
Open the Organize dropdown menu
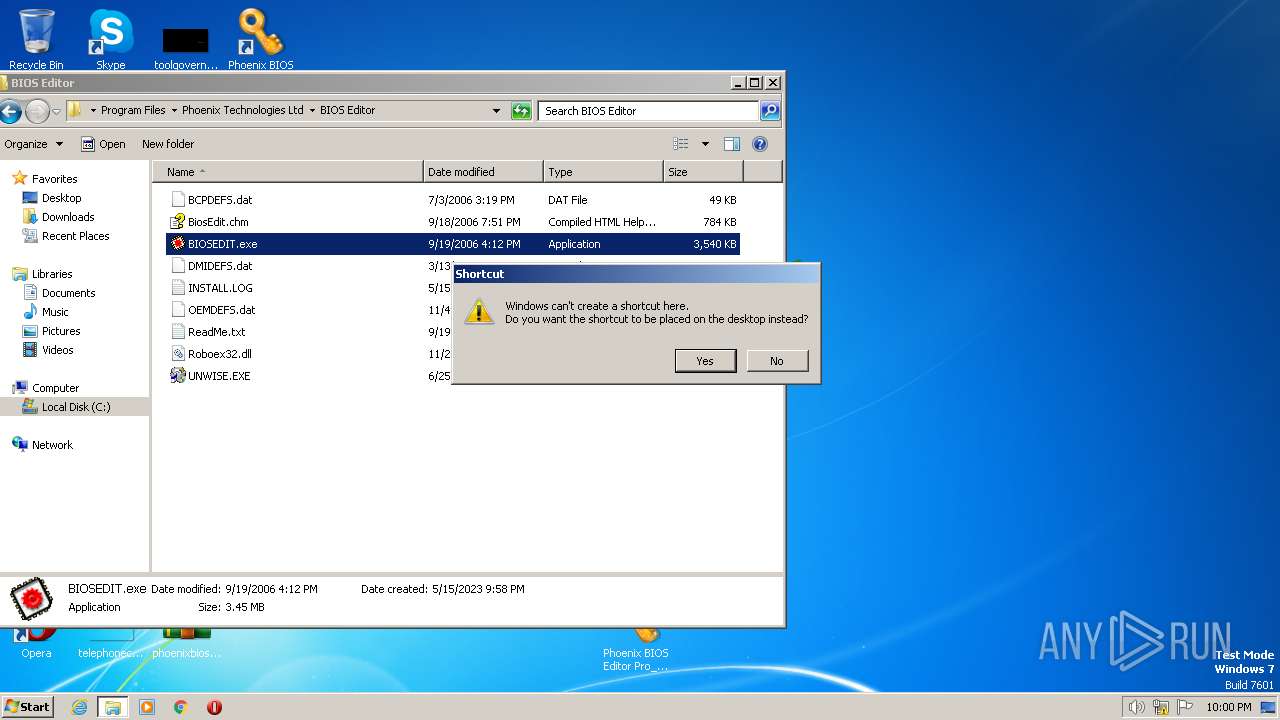33,144
